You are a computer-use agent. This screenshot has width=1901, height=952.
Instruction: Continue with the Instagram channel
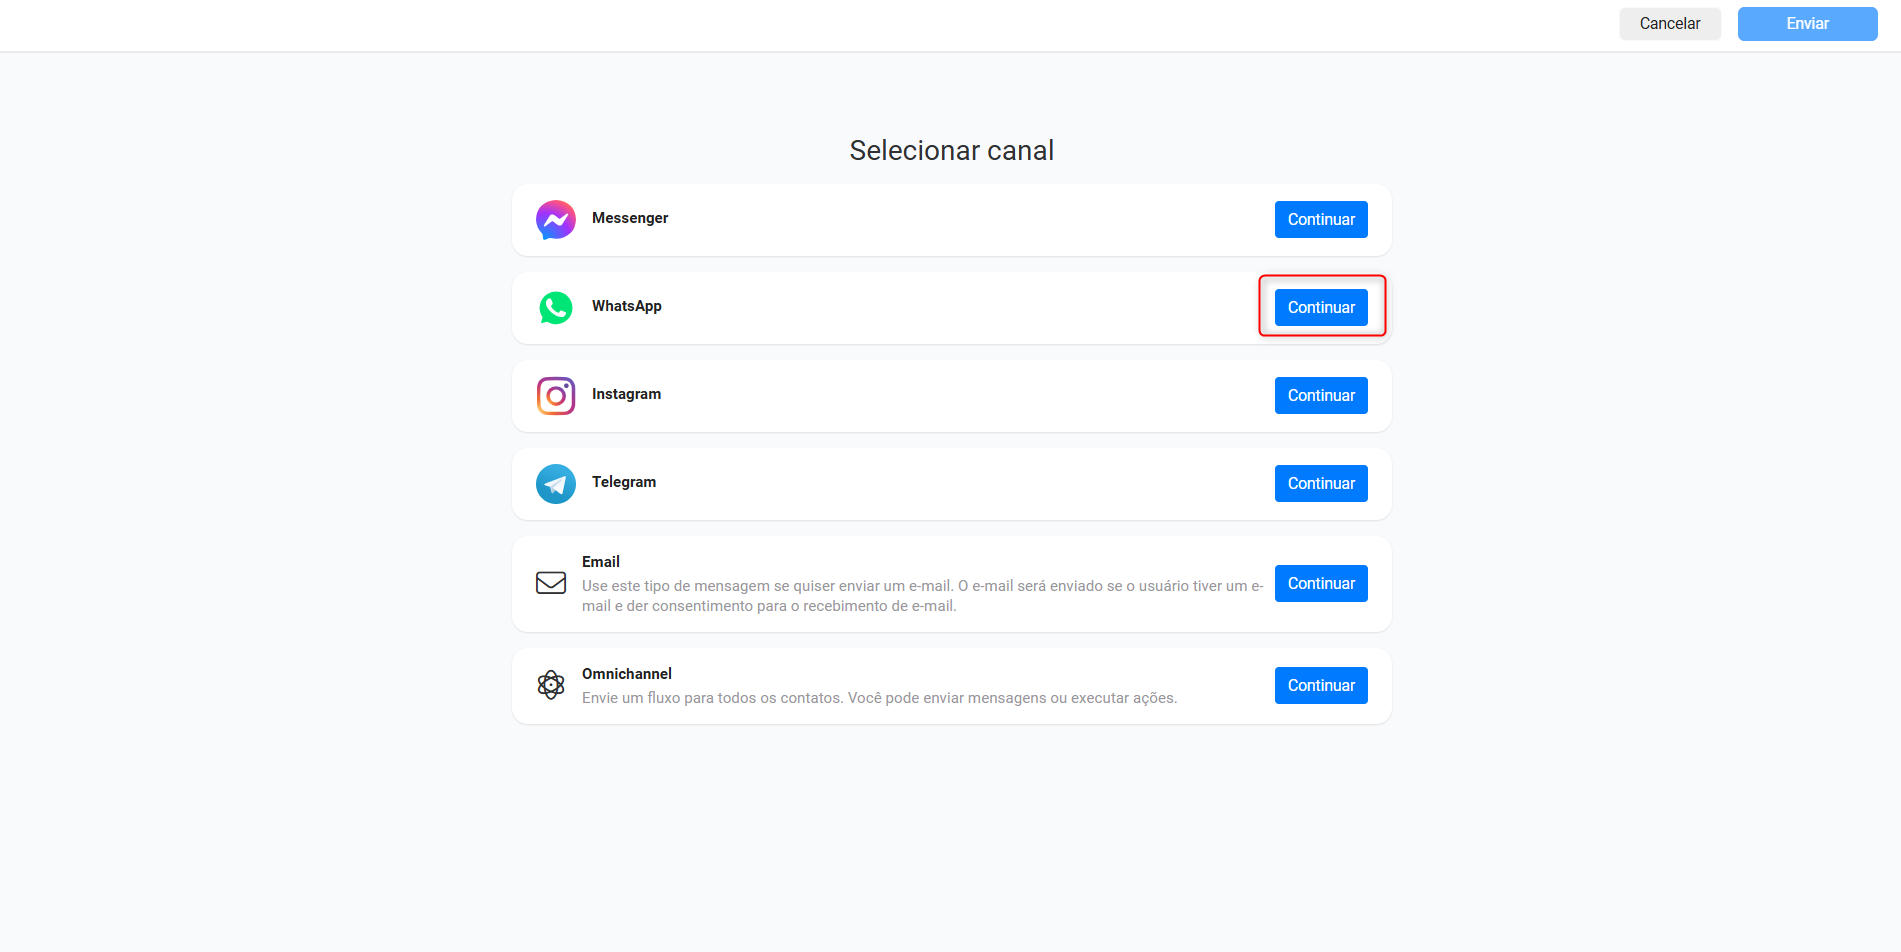click(1321, 396)
